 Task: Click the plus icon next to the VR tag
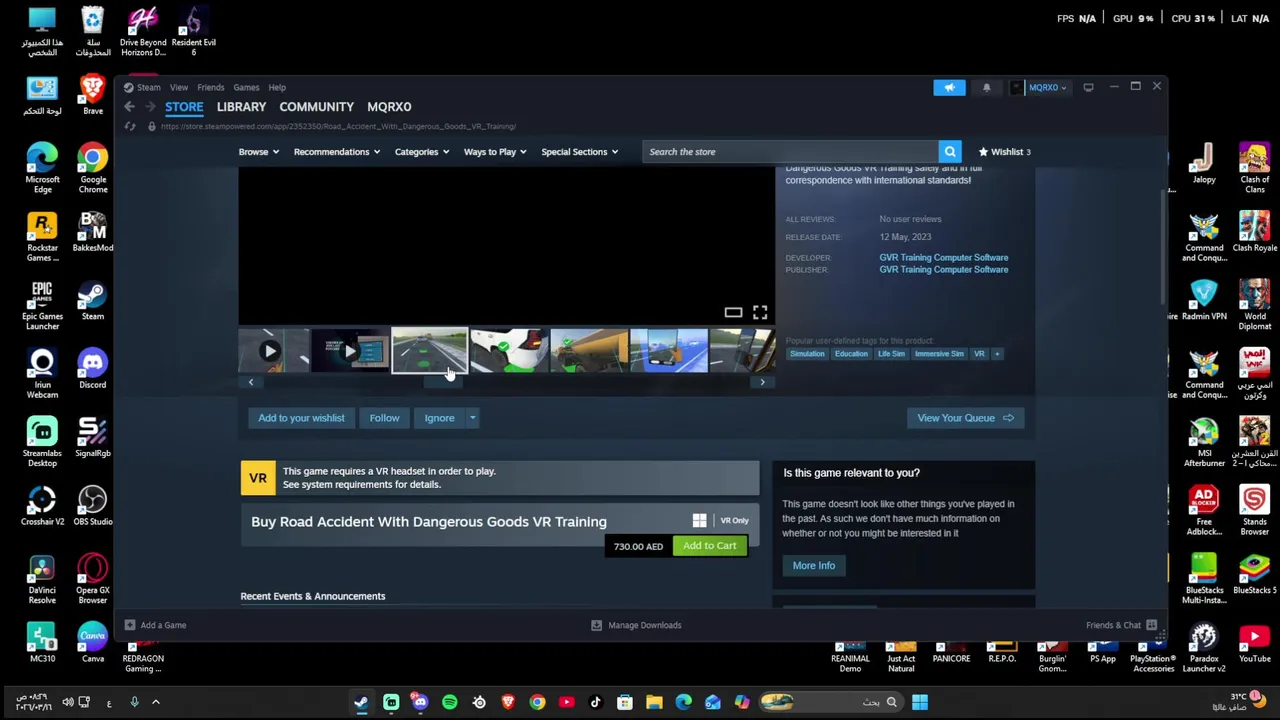pos(996,354)
